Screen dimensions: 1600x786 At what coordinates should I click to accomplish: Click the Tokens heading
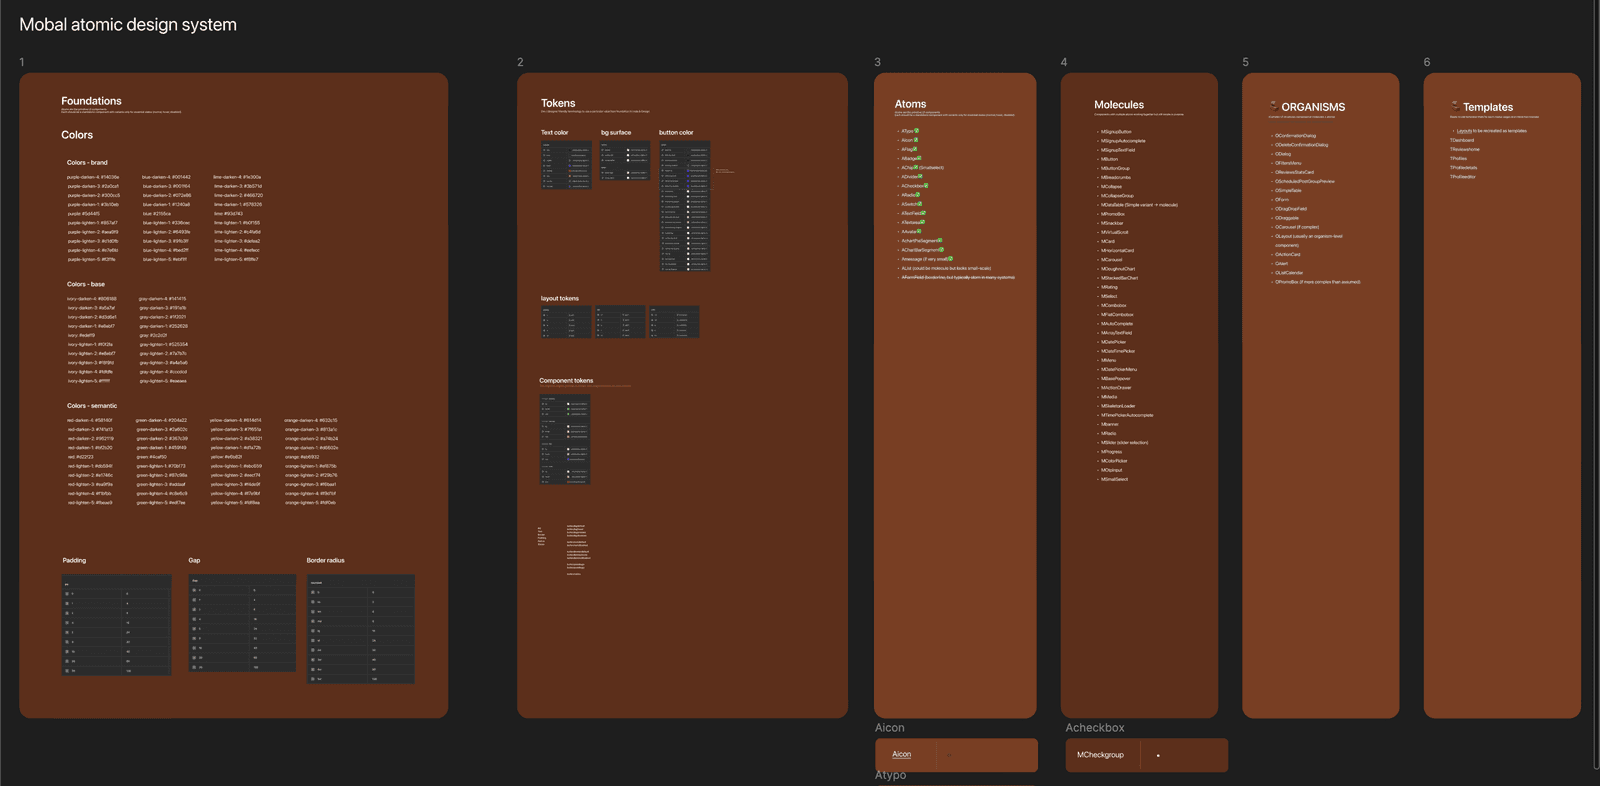558,103
